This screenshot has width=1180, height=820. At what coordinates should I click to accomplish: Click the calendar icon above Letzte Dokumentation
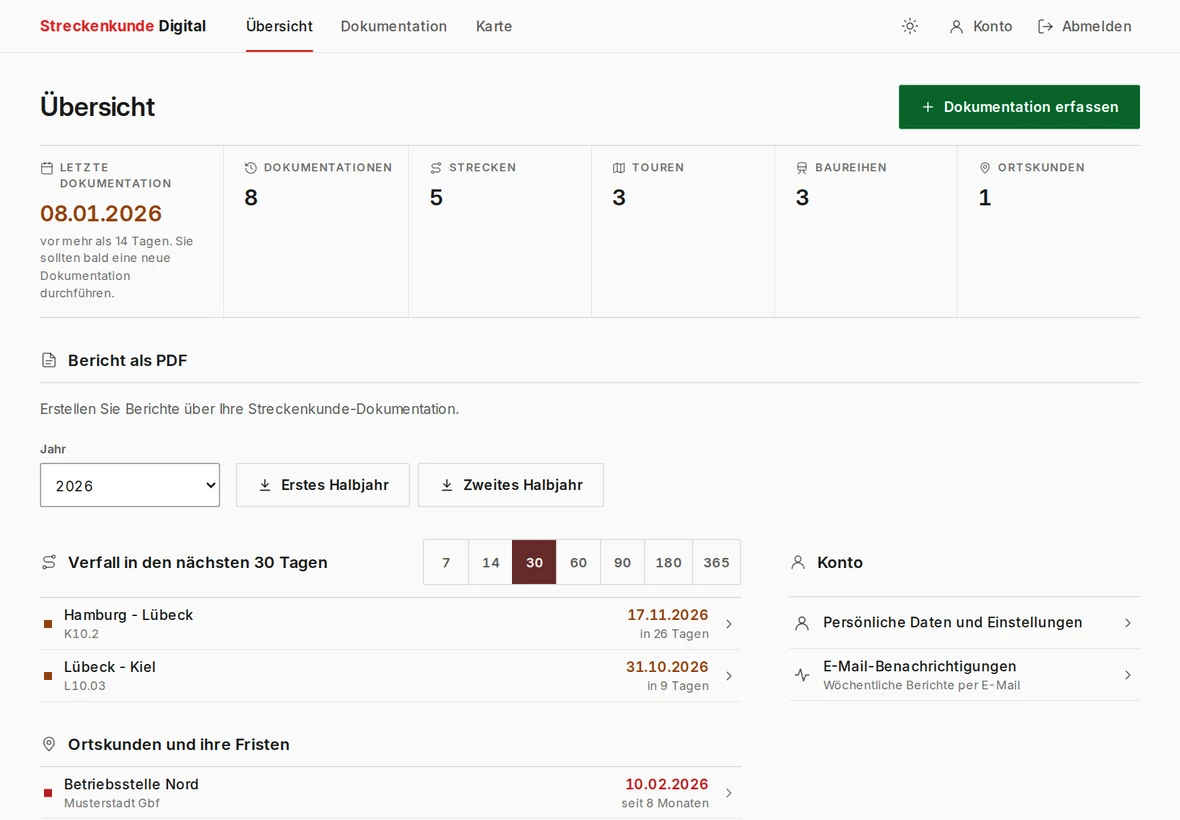47,168
